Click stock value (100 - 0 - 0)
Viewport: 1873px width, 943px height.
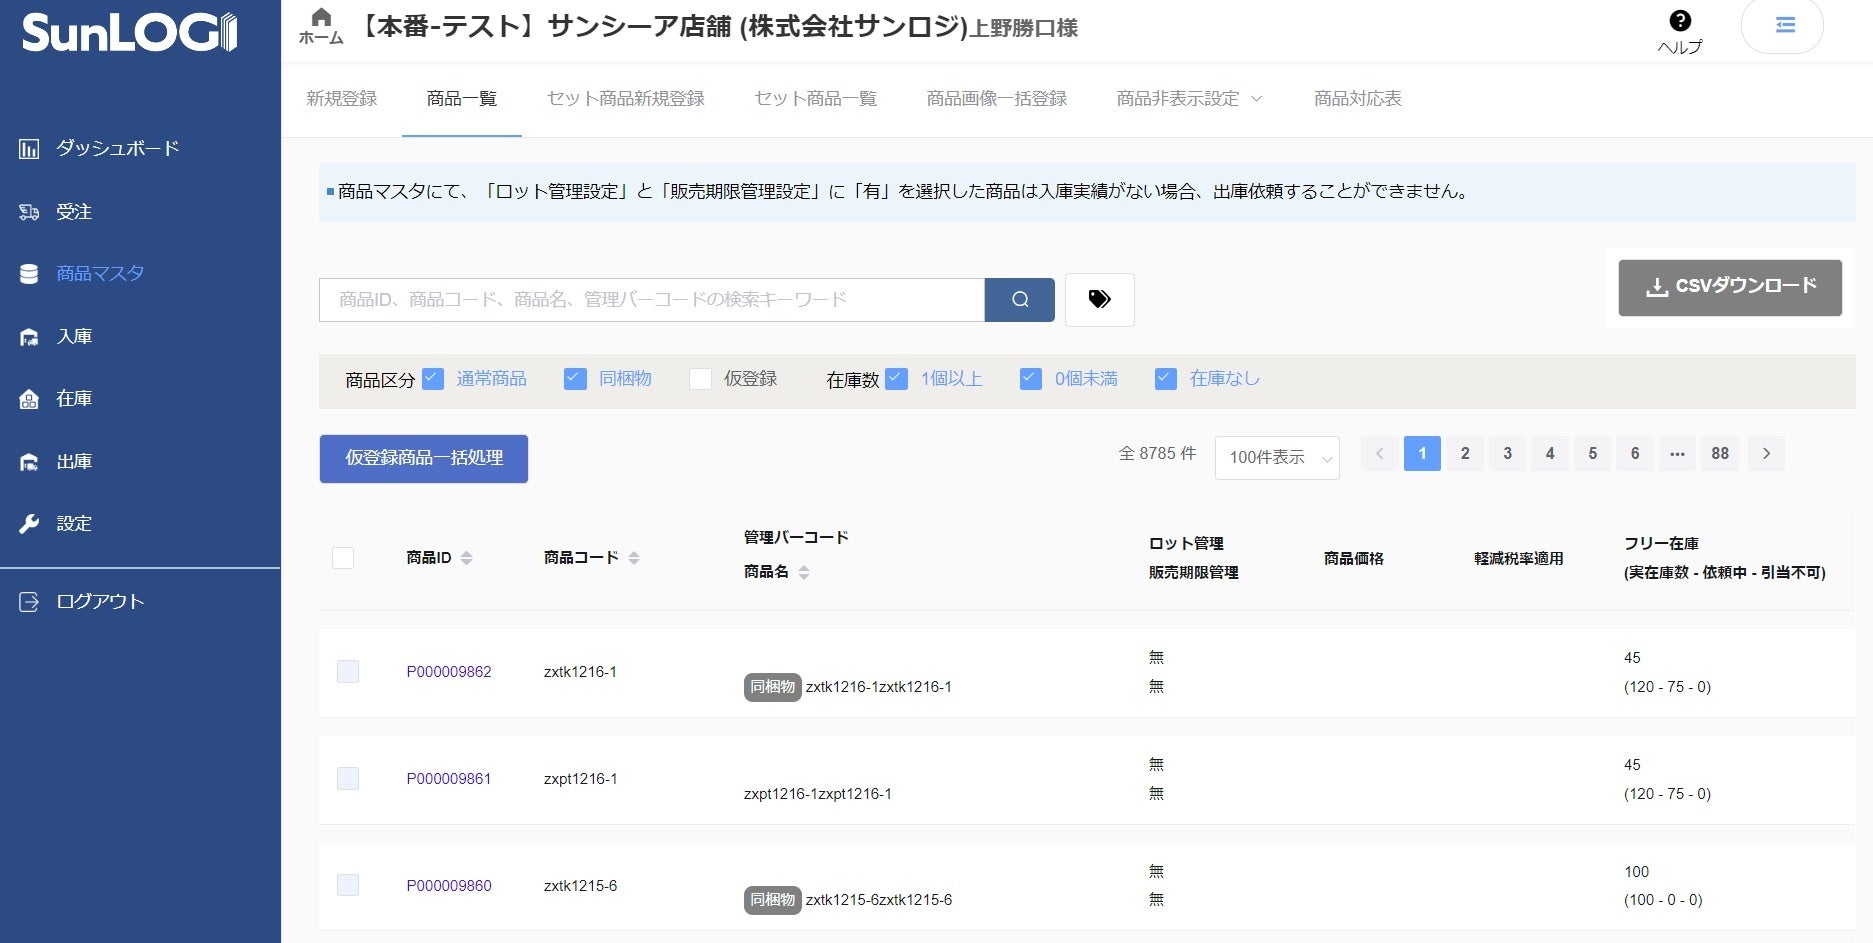[x=1663, y=900]
